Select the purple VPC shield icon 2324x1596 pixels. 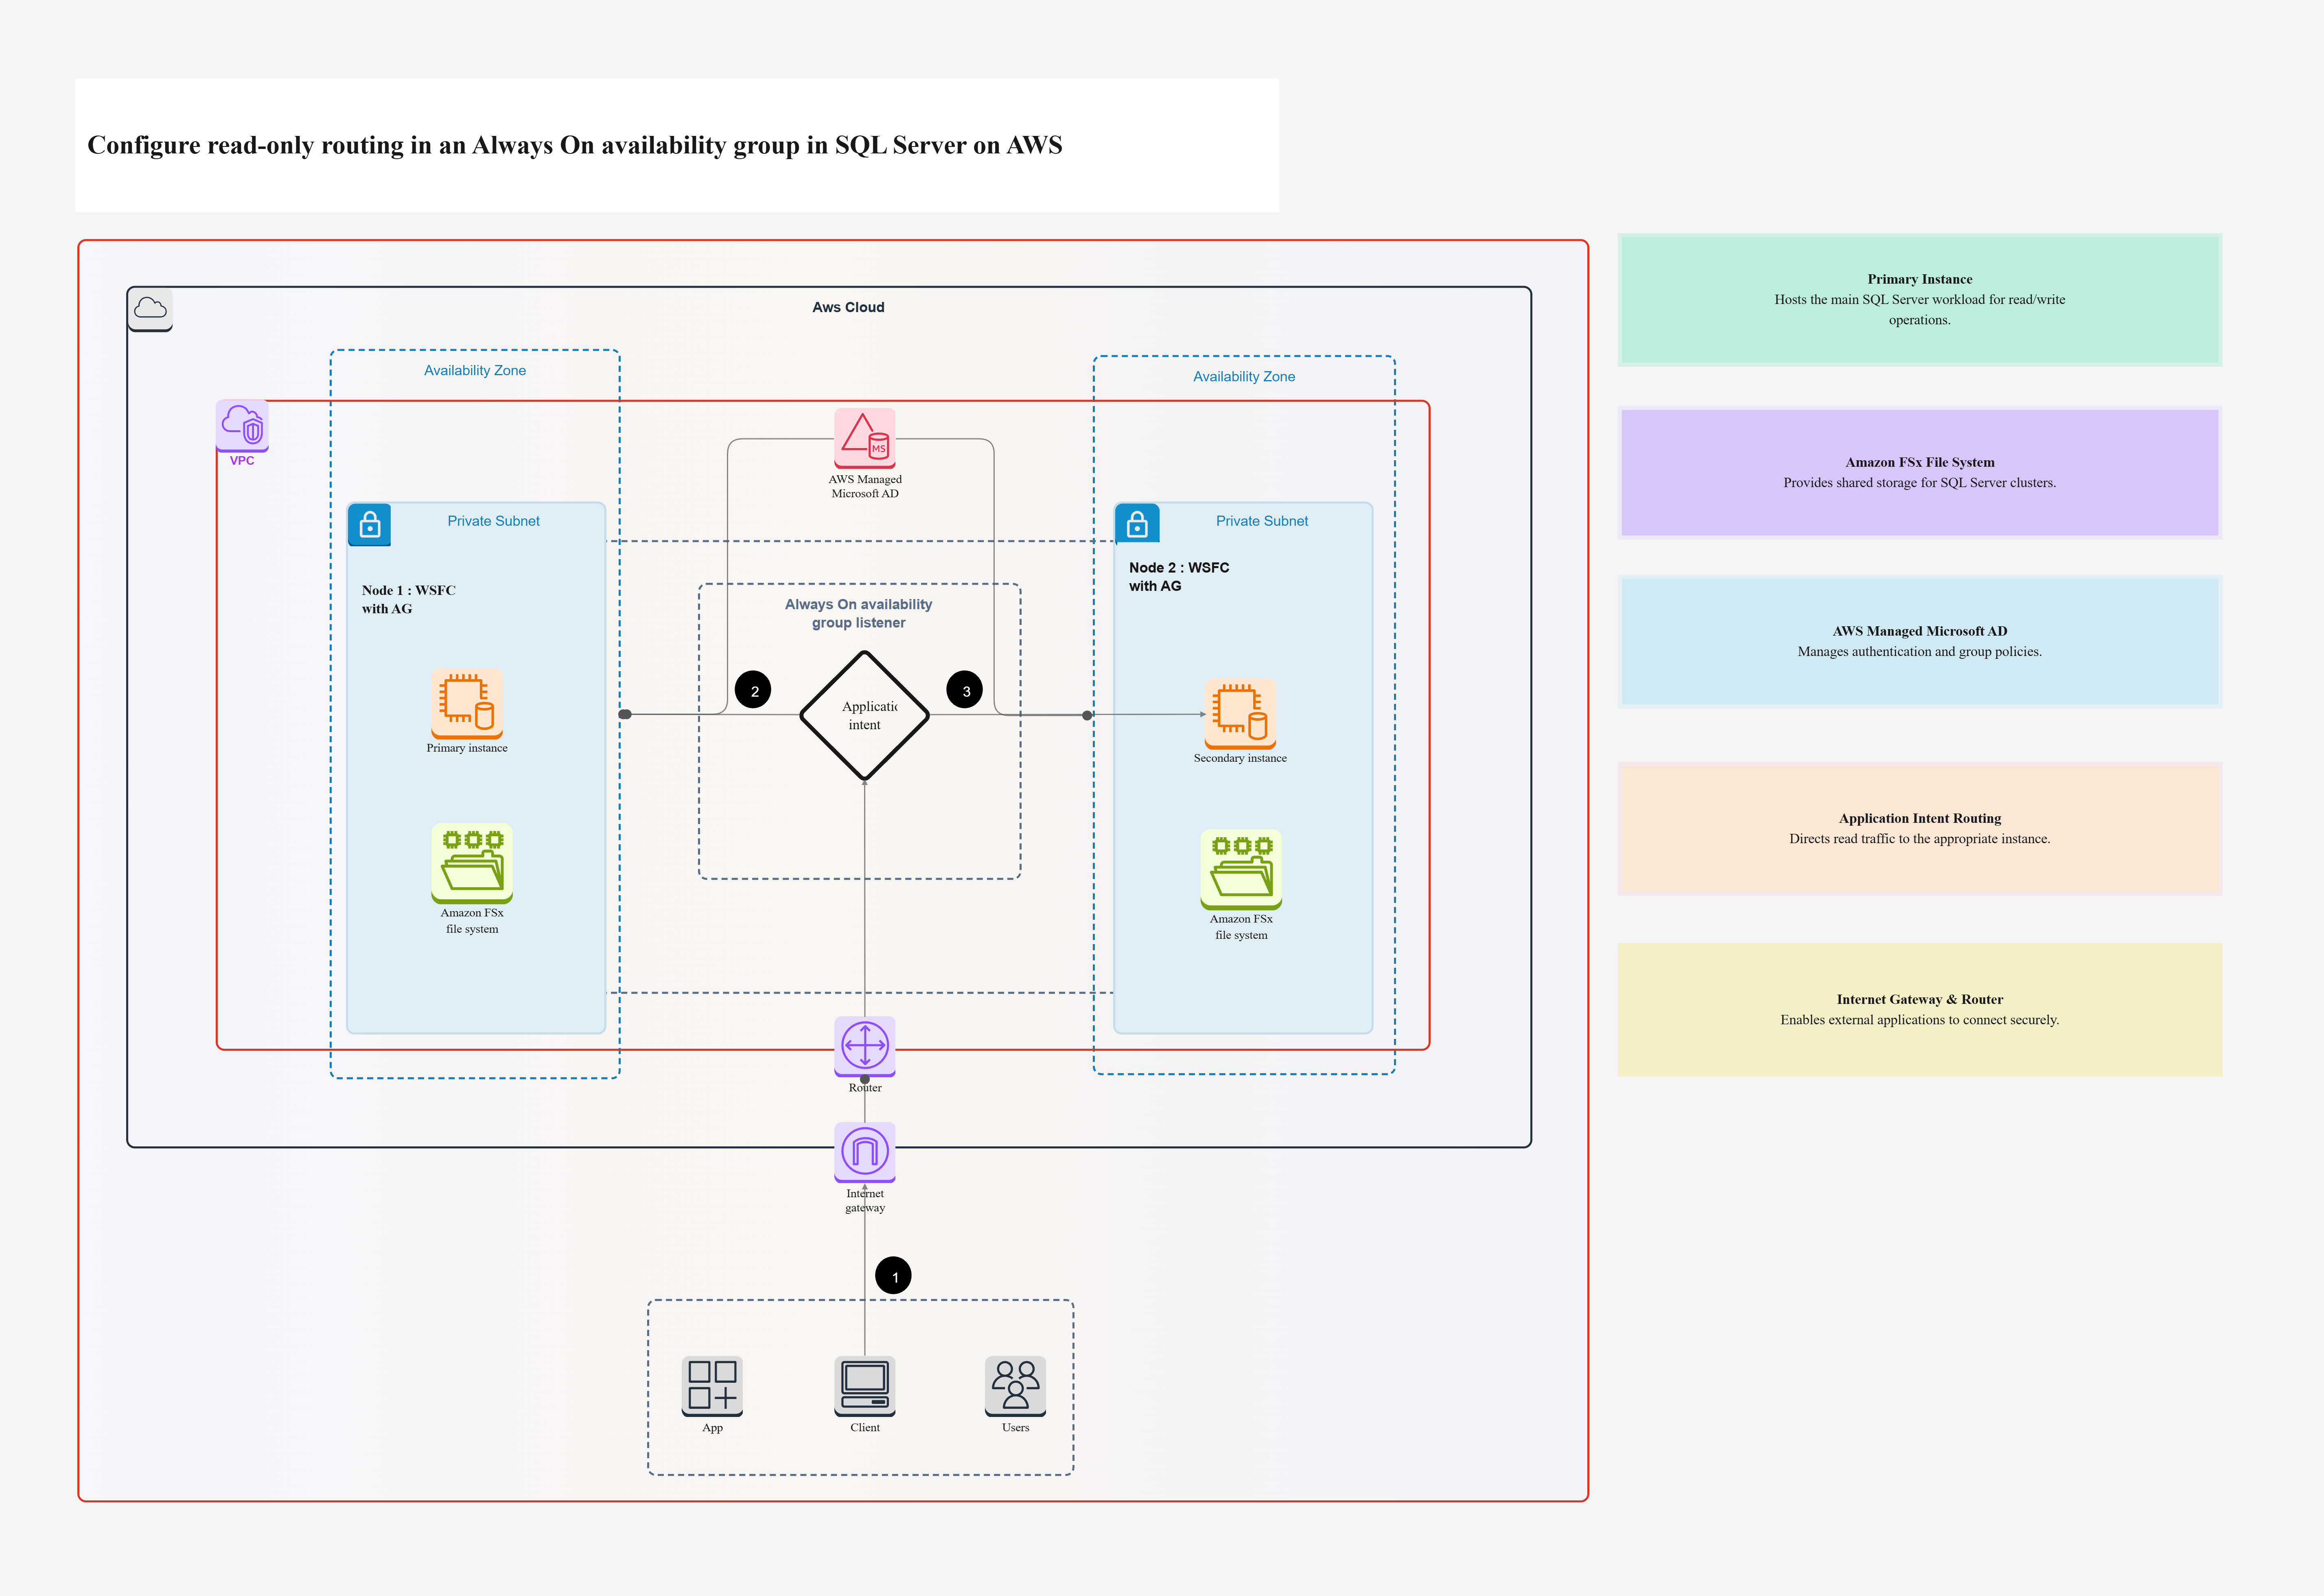tap(242, 426)
